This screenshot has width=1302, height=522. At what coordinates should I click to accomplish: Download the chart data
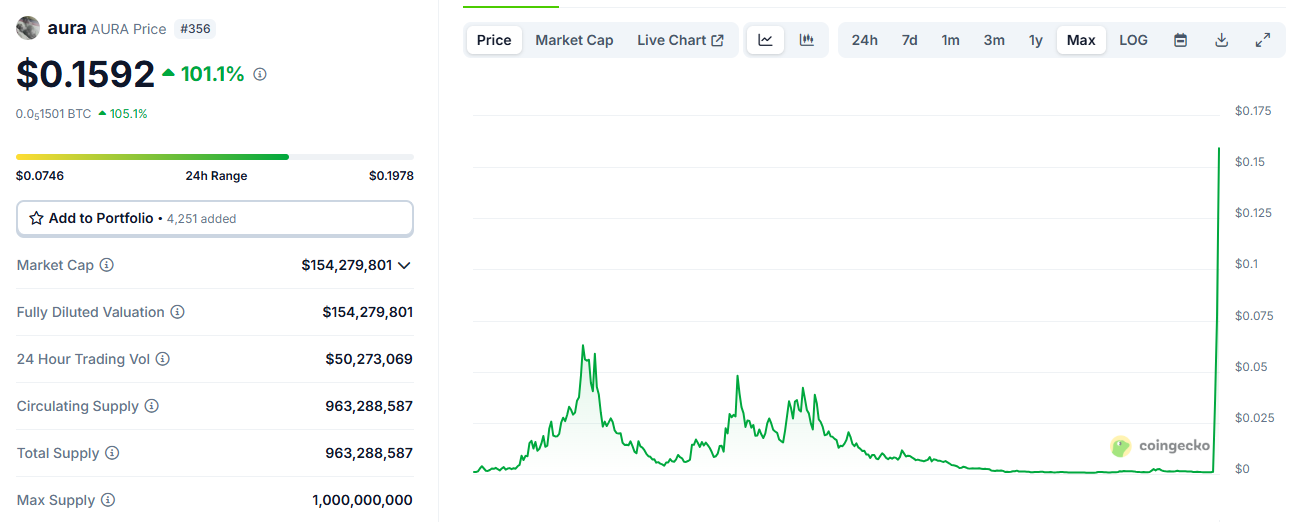1221,40
